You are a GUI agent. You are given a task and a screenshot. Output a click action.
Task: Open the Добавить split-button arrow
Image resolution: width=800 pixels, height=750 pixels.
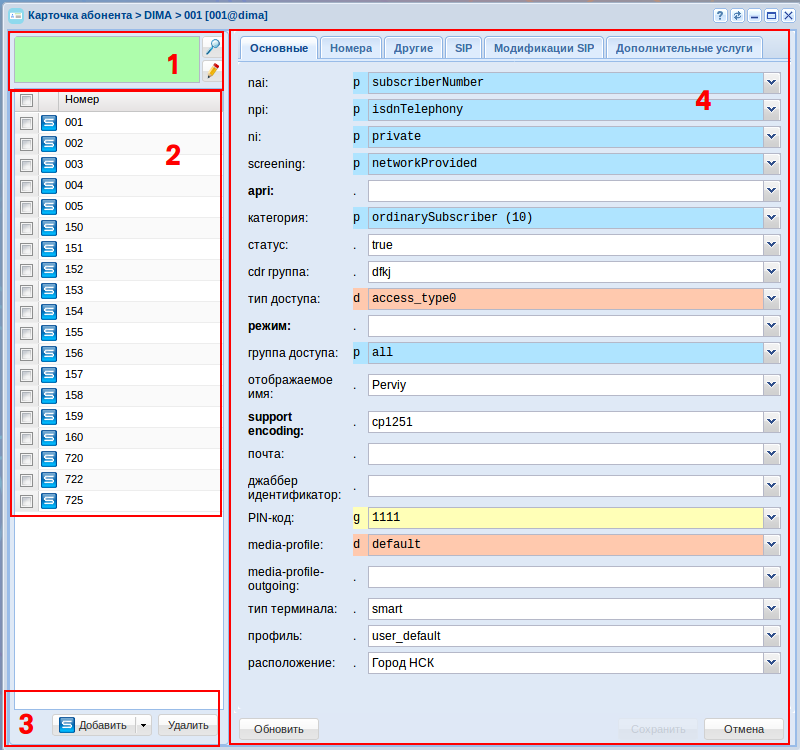click(x=143, y=726)
